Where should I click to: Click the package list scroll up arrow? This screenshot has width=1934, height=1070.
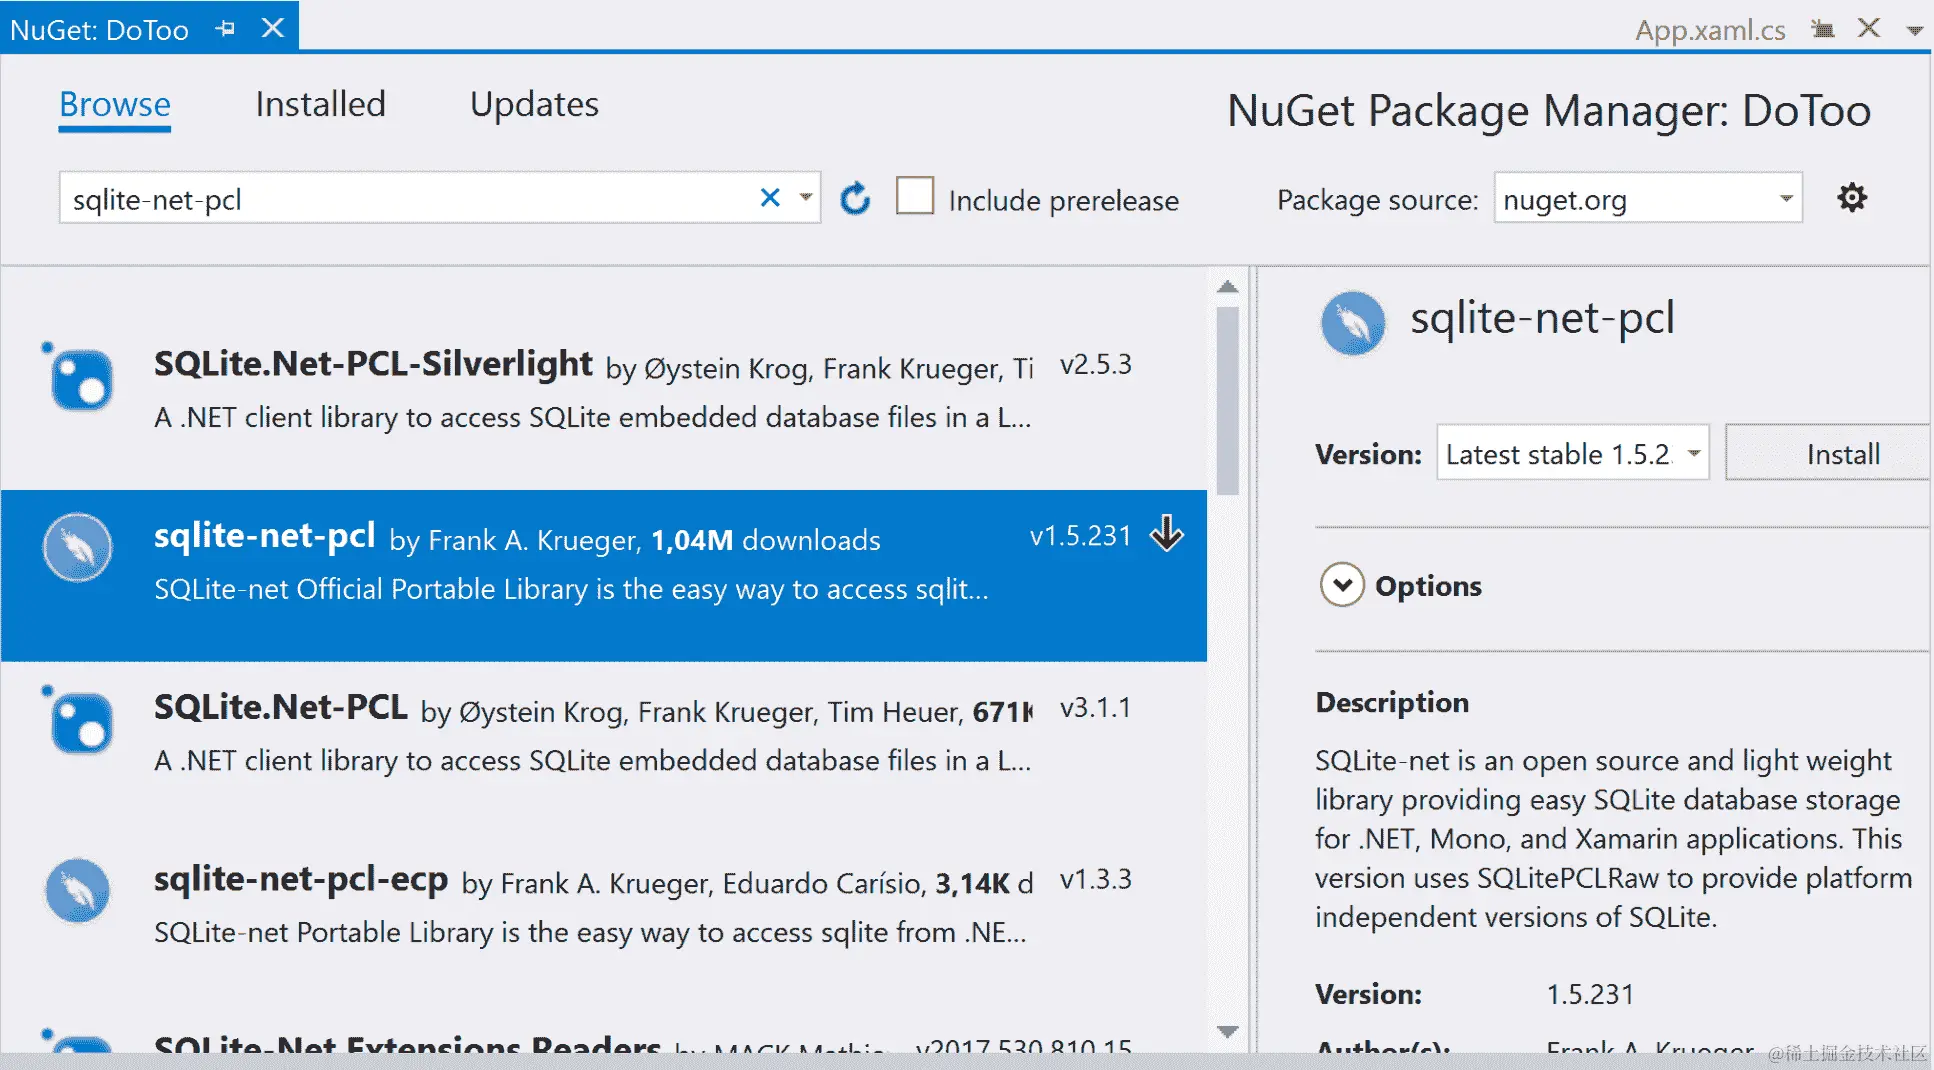[x=1228, y=287]
